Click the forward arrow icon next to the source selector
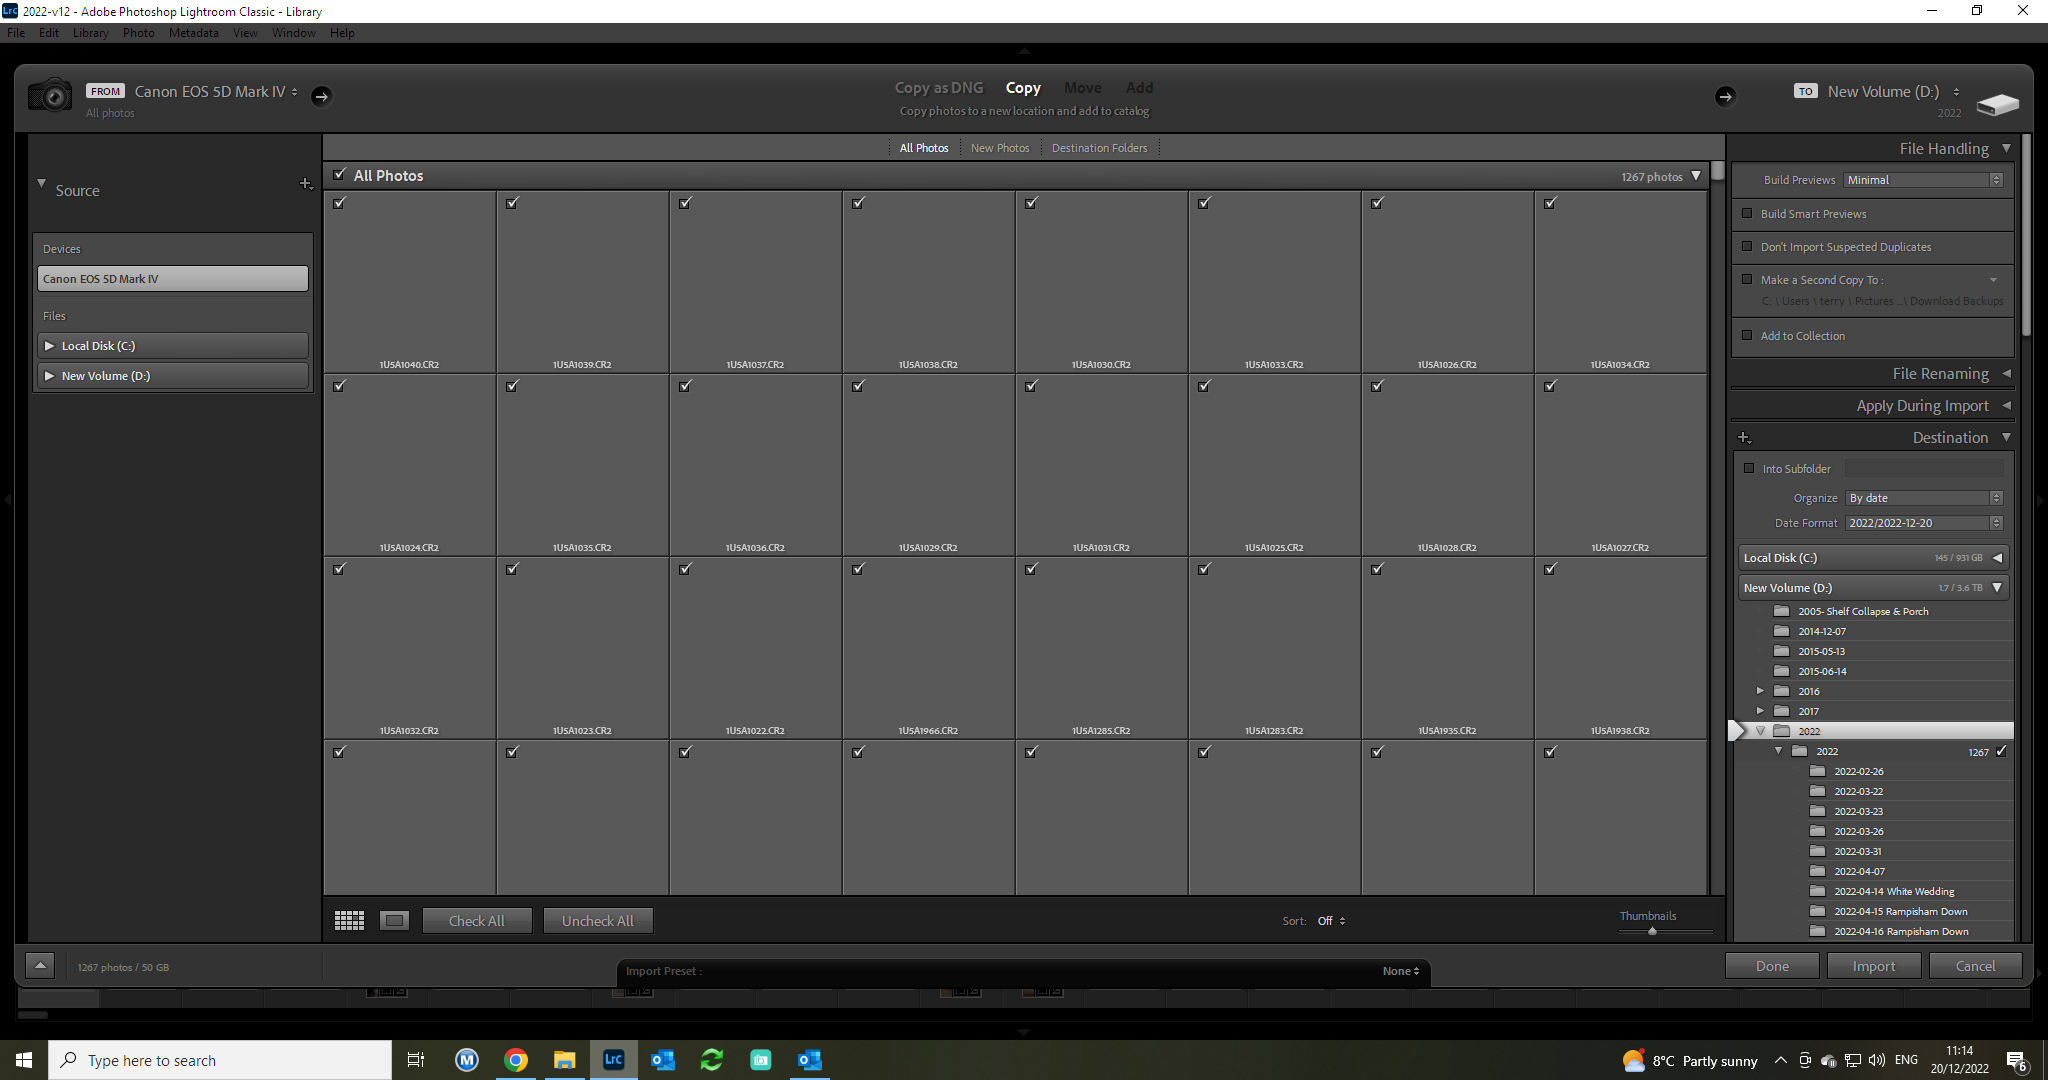 (x=321, y=96)
